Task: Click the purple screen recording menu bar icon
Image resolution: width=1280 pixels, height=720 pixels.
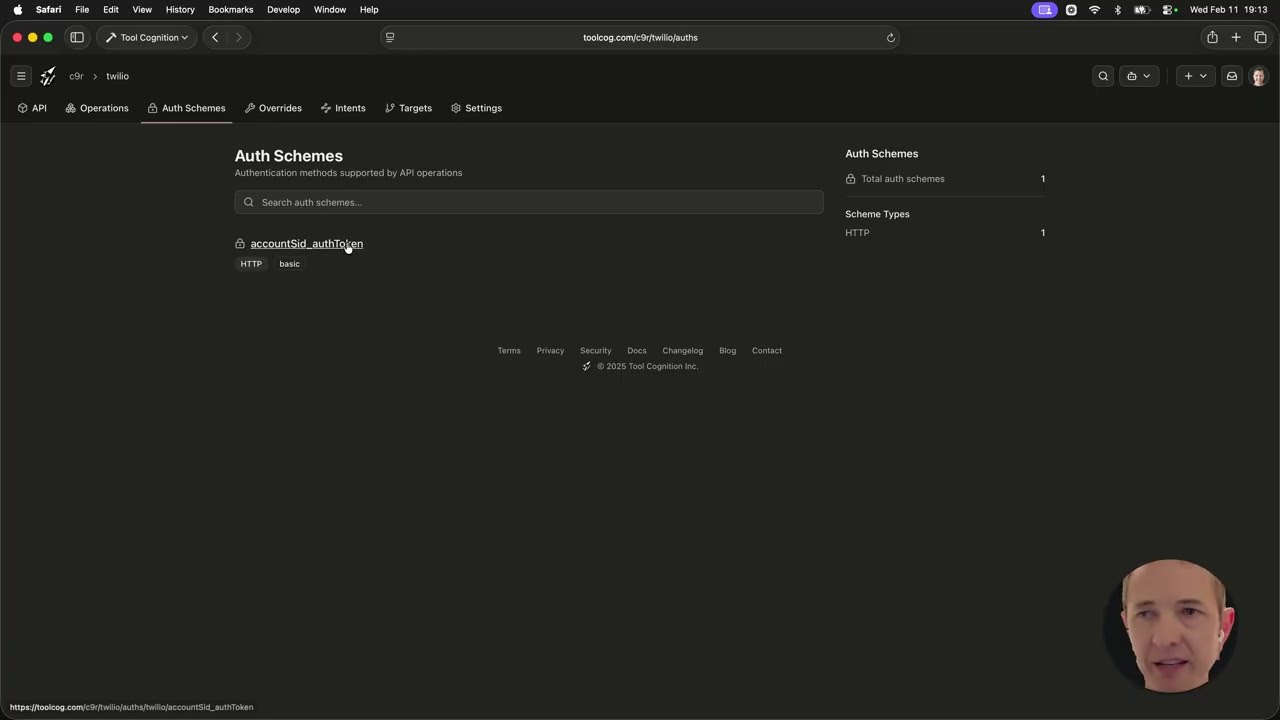Action: click(x=1044, y=10)
